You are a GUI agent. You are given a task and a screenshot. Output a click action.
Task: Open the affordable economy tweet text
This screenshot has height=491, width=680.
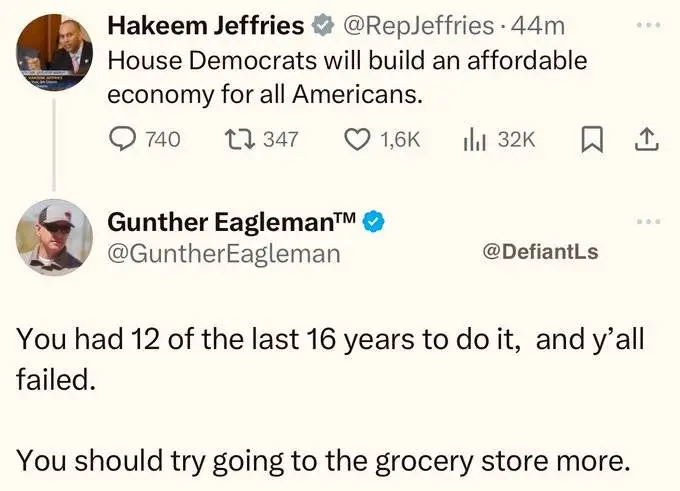coord(346,78)
